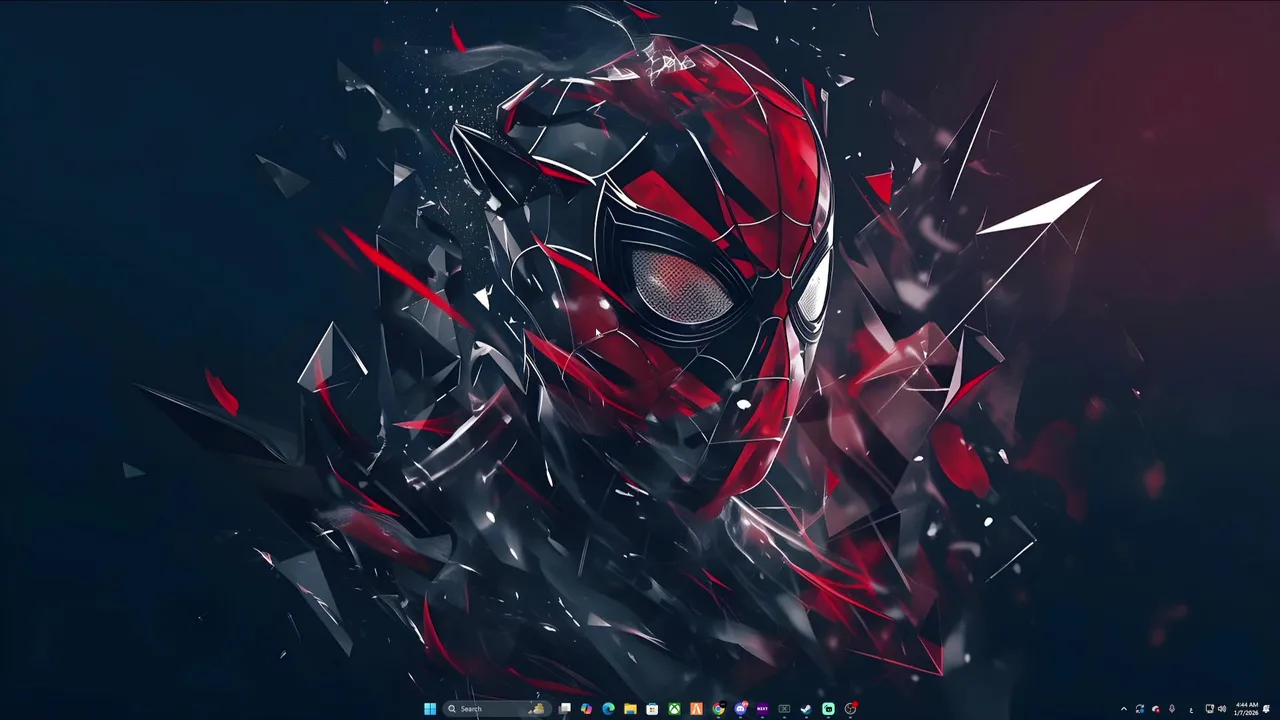Click the taskbar Search box
Image resolution: width=1280 pixels, height=720 pixels.
tap(497, 709)
